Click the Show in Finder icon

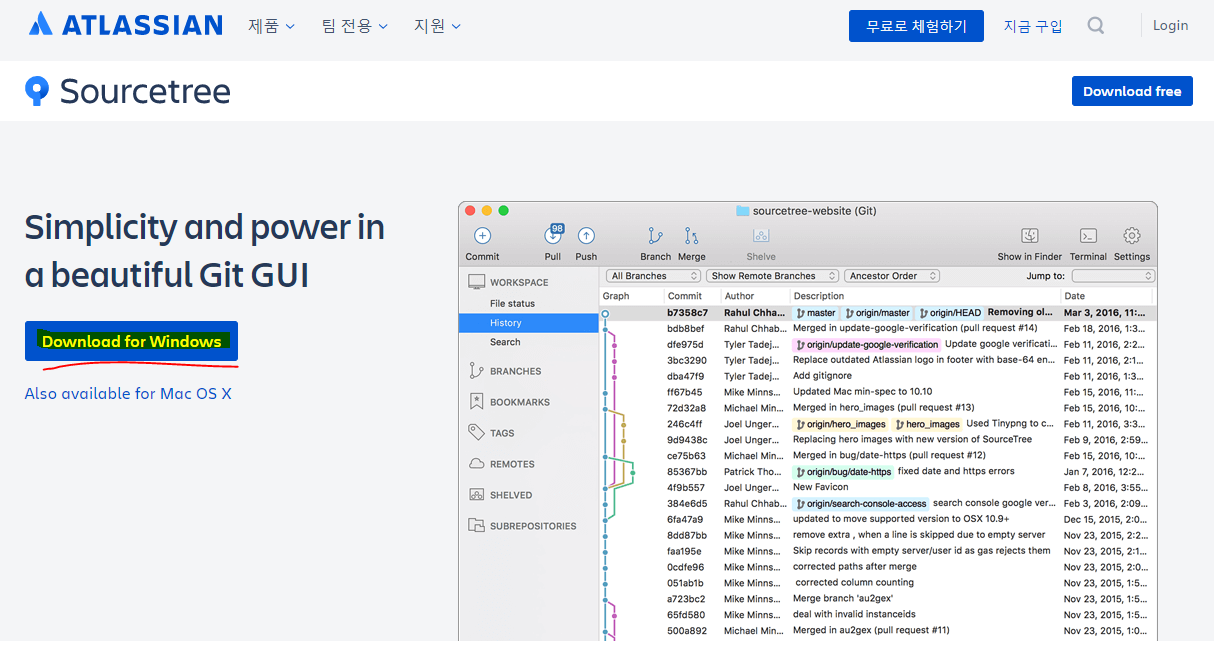[x=1030, y=236]
